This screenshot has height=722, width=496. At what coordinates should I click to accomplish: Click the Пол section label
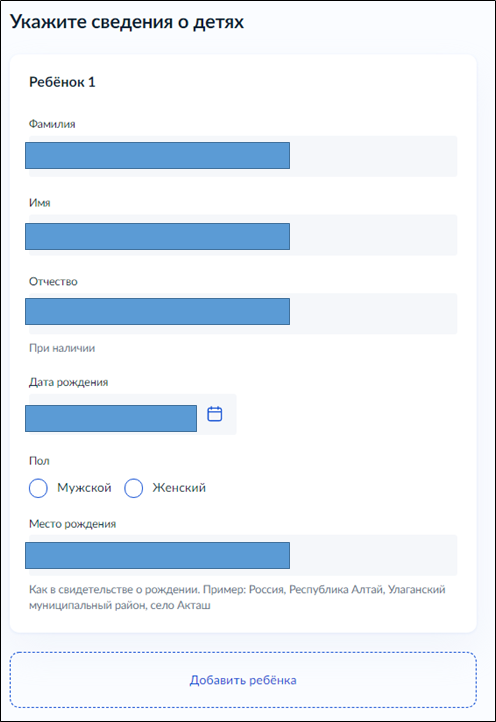tap(39, 461)
